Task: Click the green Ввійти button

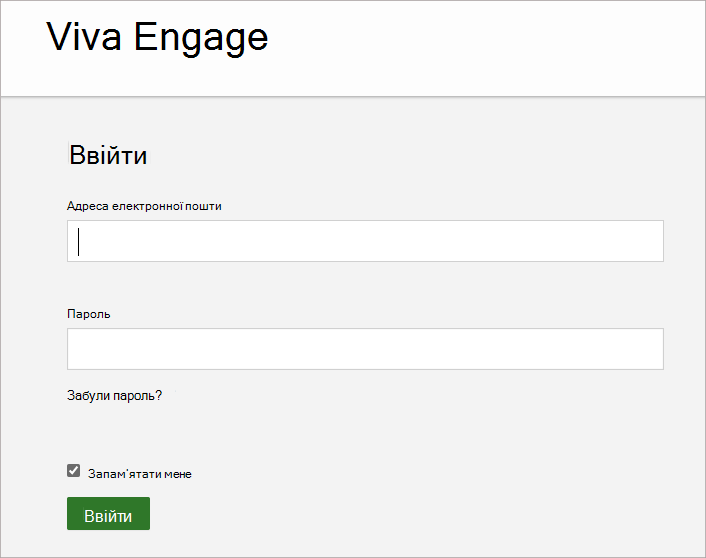Action: click(x=109, y=513)
